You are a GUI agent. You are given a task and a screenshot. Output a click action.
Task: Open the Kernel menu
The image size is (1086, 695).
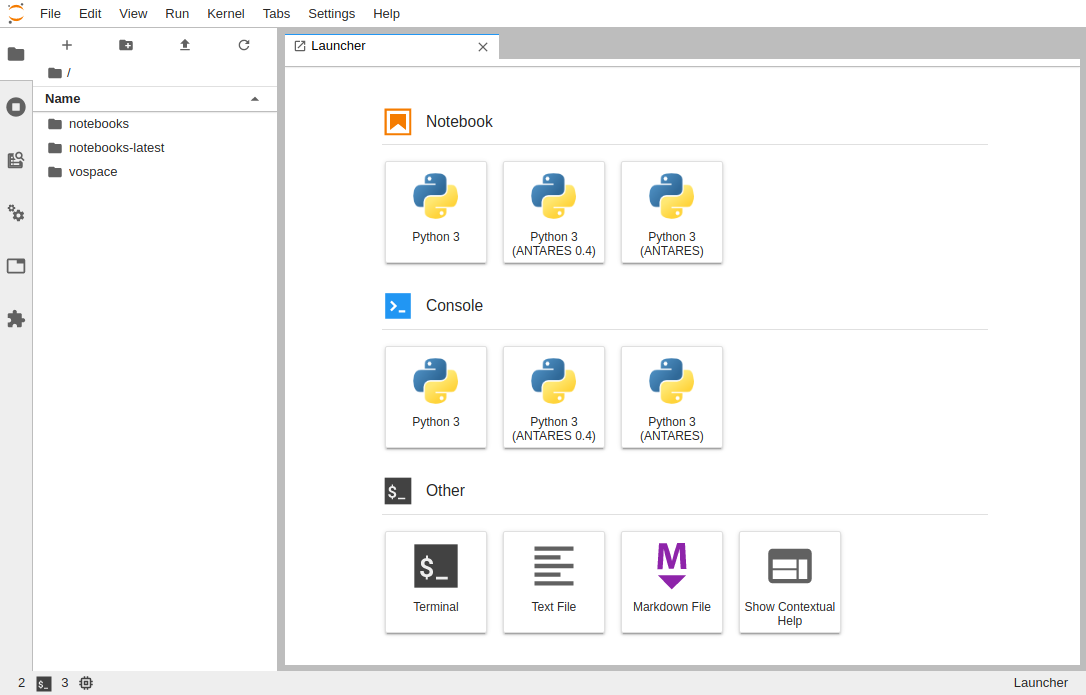click(x=226, y=14)
